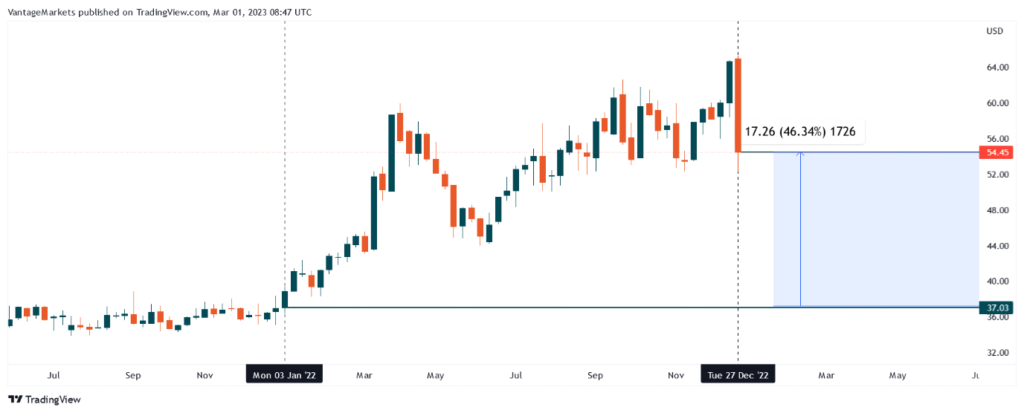Open the USD currency label
This screenshot has height=413, width=1024.
[994, 31]
